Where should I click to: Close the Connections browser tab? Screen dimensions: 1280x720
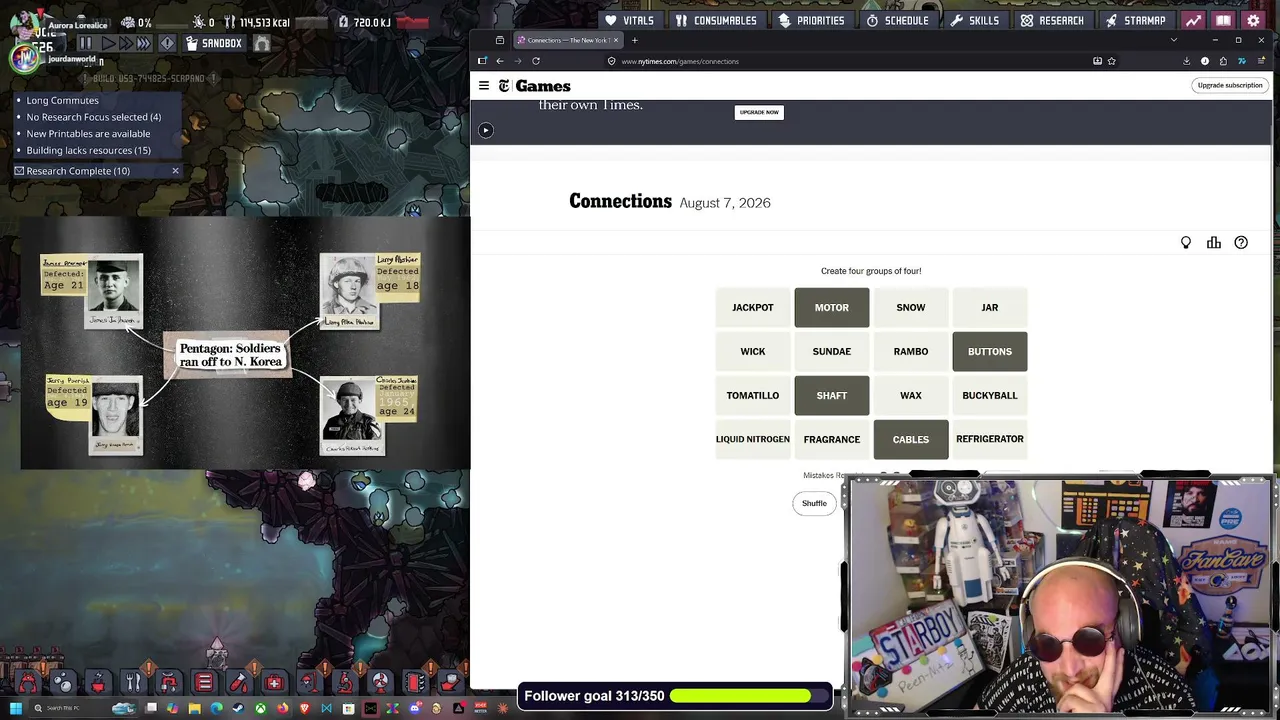tap(616, 40)
